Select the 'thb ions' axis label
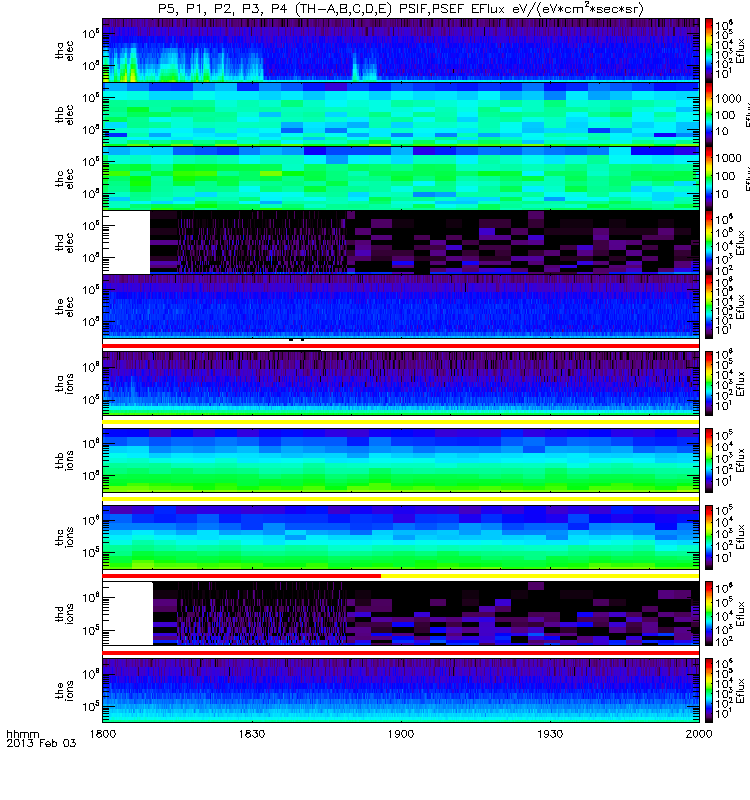This screenshot has height=800, width=750. [x=65, y=460]
